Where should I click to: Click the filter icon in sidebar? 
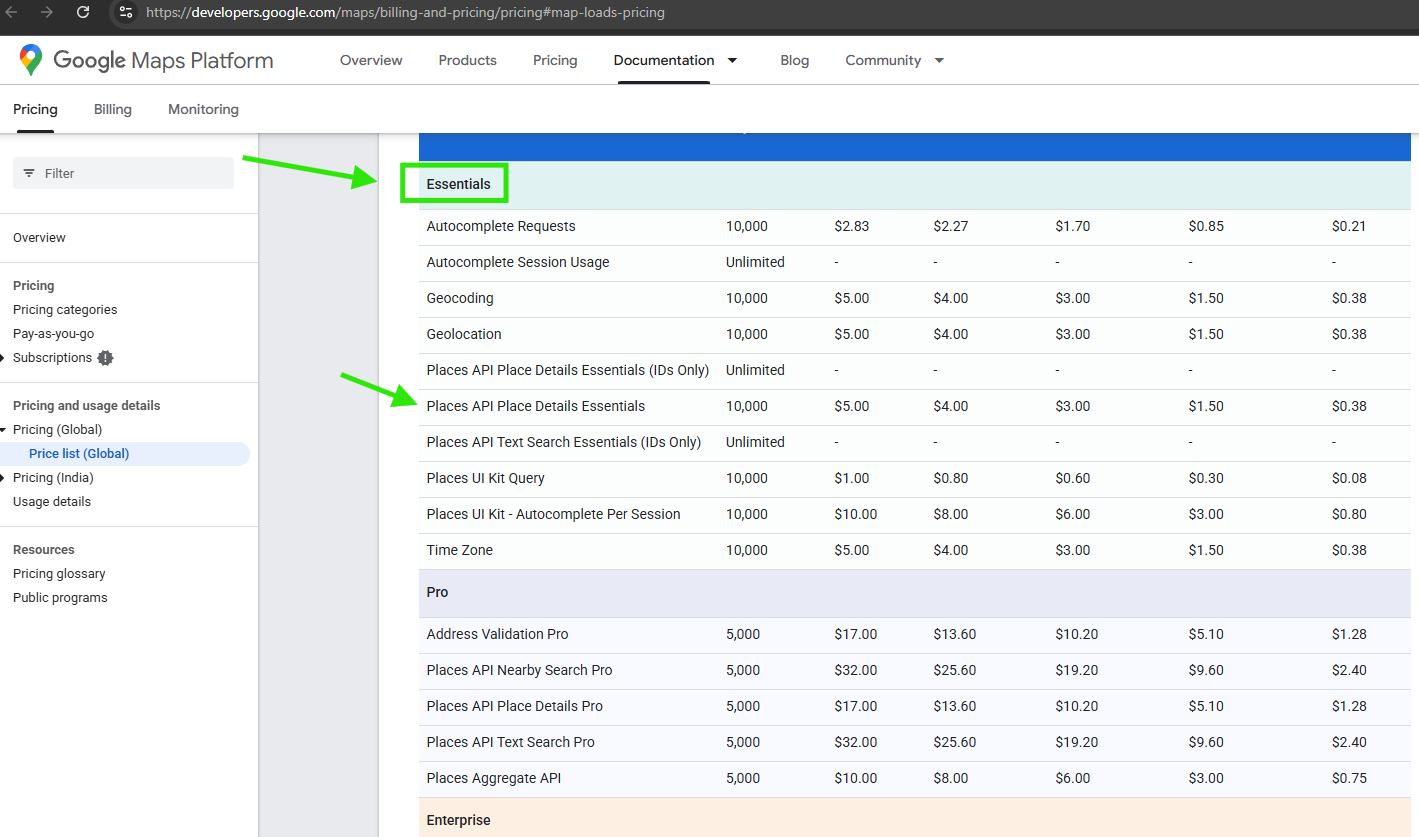[x=29, y=173]
